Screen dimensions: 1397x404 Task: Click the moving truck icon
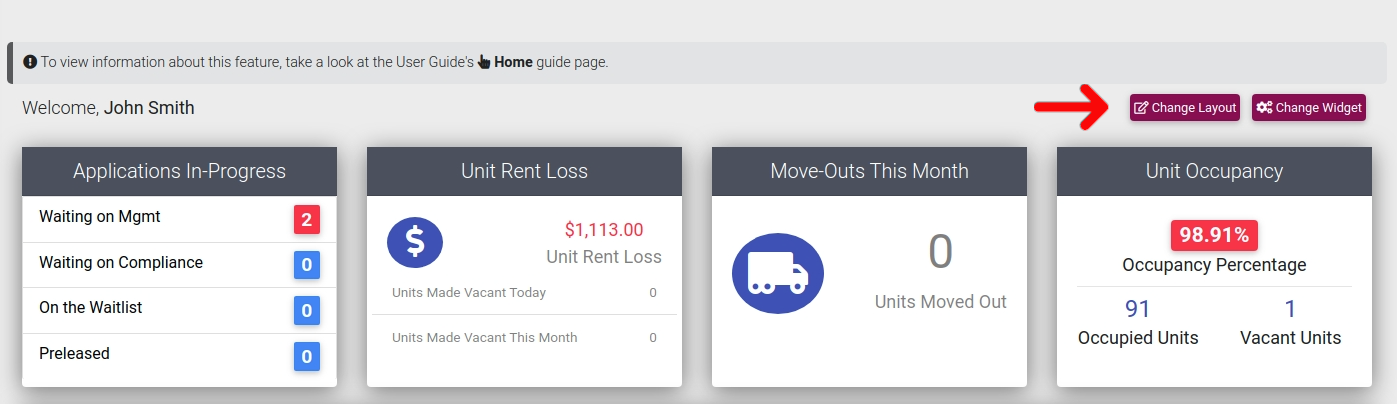pyautogui.click(x=778, y=274)
